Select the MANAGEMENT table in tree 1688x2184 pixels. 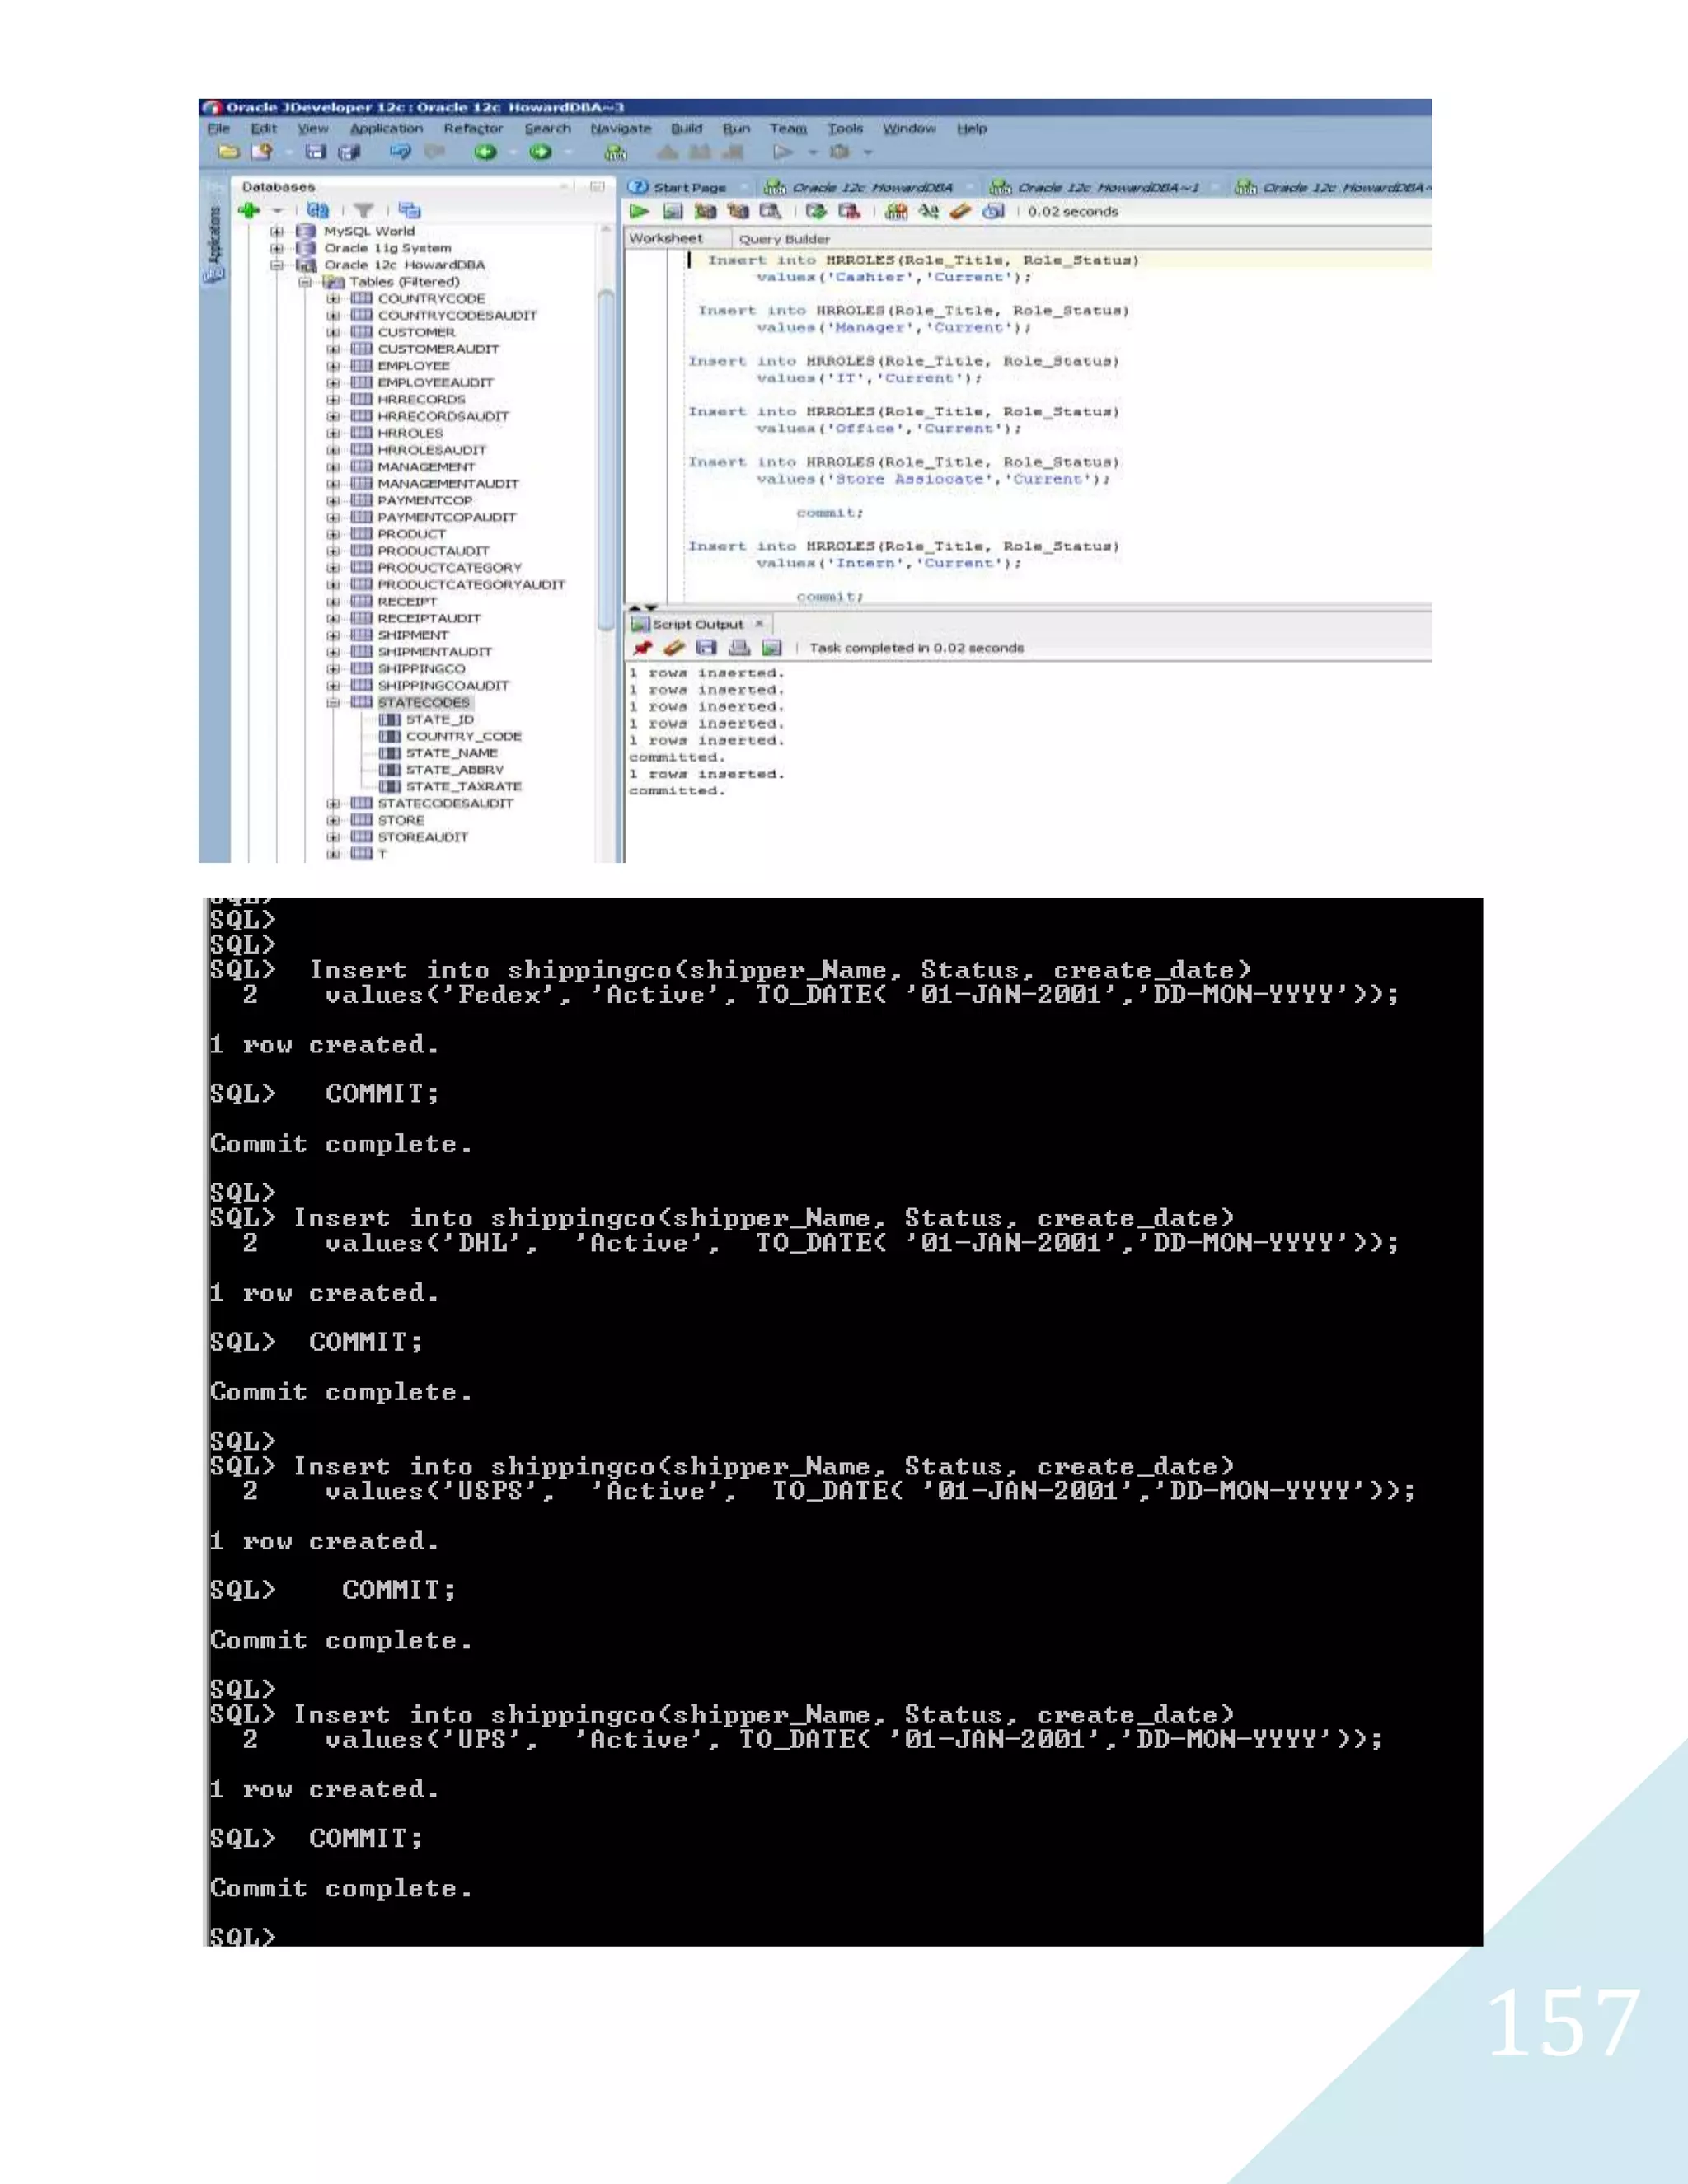[x=426, y=467]
